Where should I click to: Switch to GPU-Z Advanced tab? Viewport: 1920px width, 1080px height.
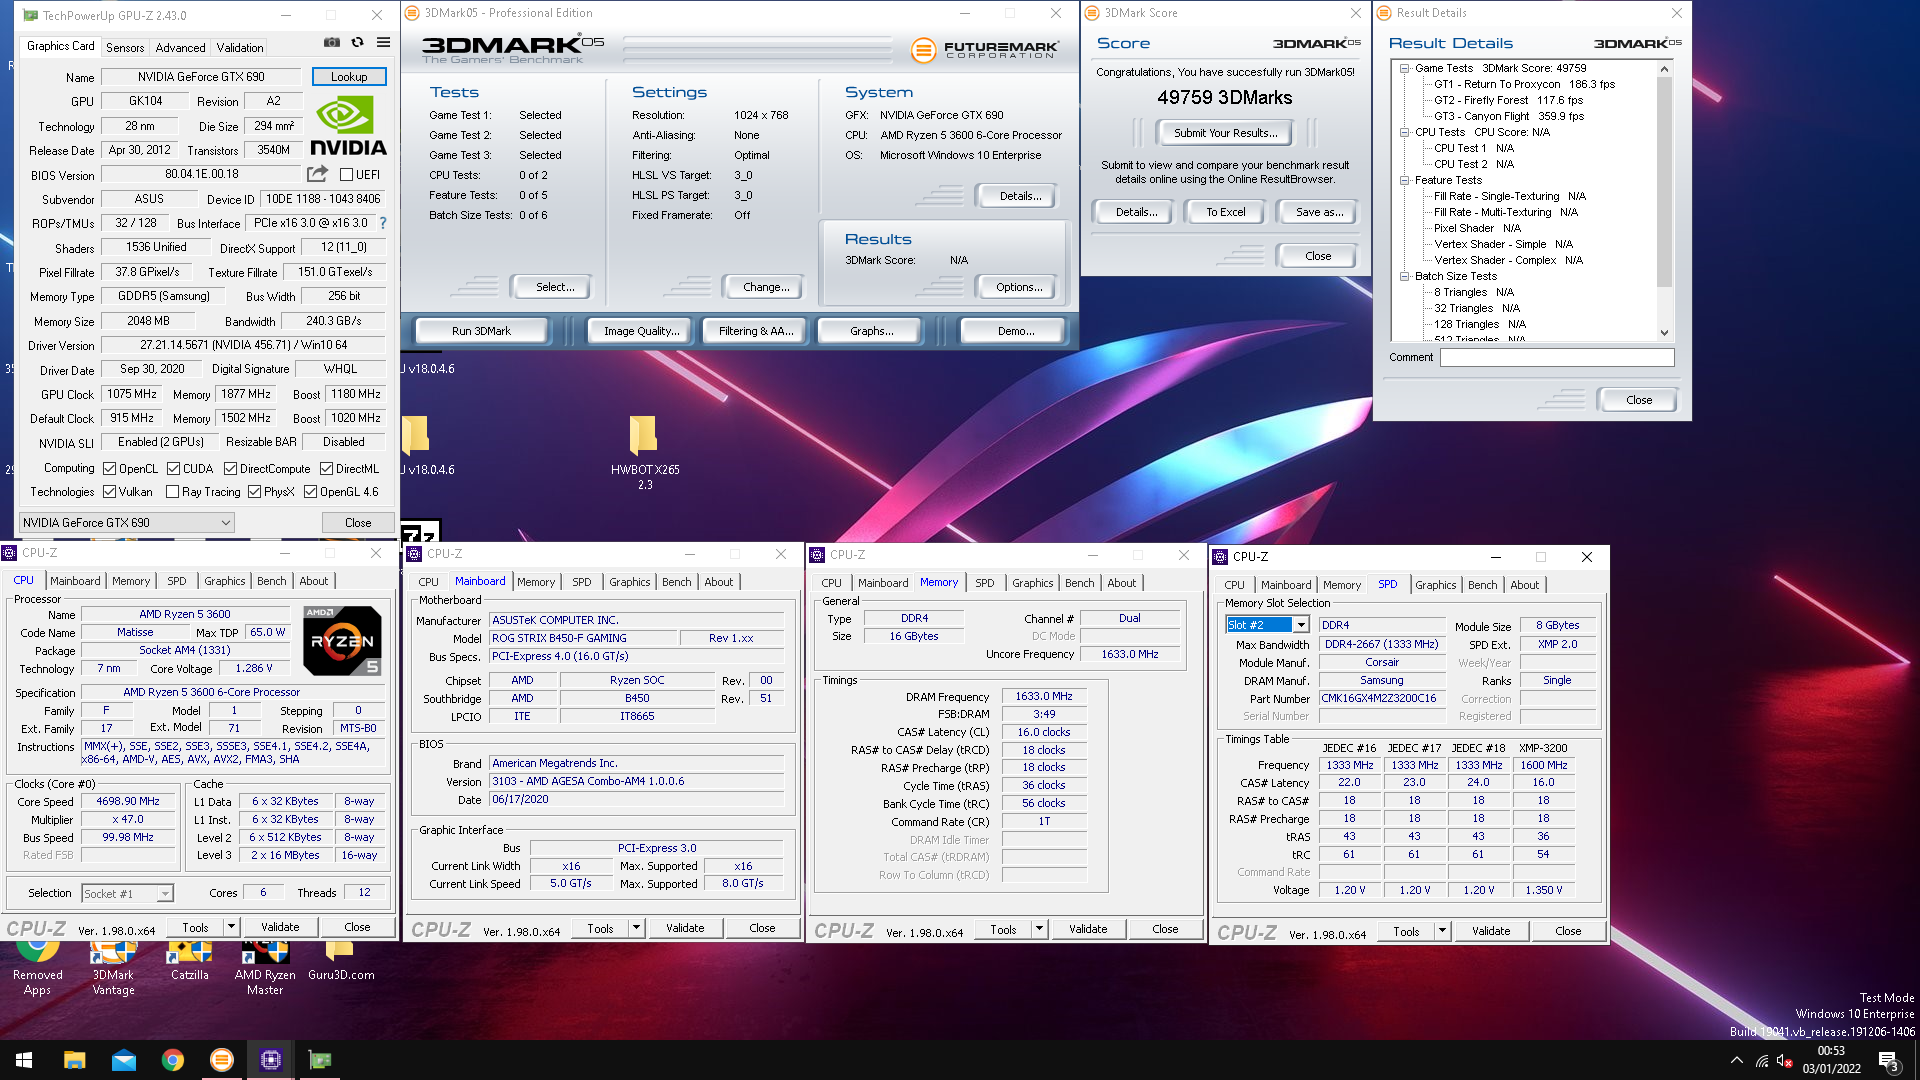click(x=180, y=47)
